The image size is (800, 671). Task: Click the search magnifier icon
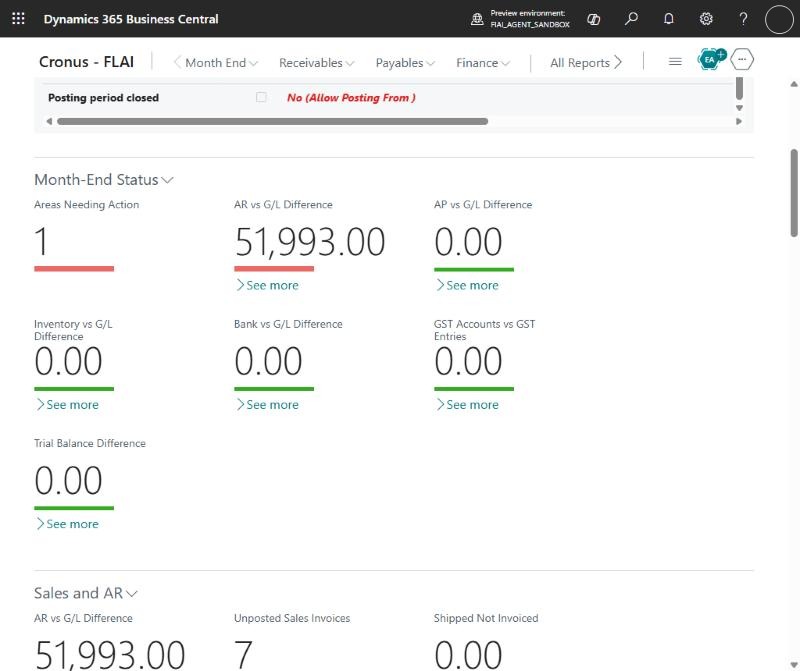click(x=631, y=19)
